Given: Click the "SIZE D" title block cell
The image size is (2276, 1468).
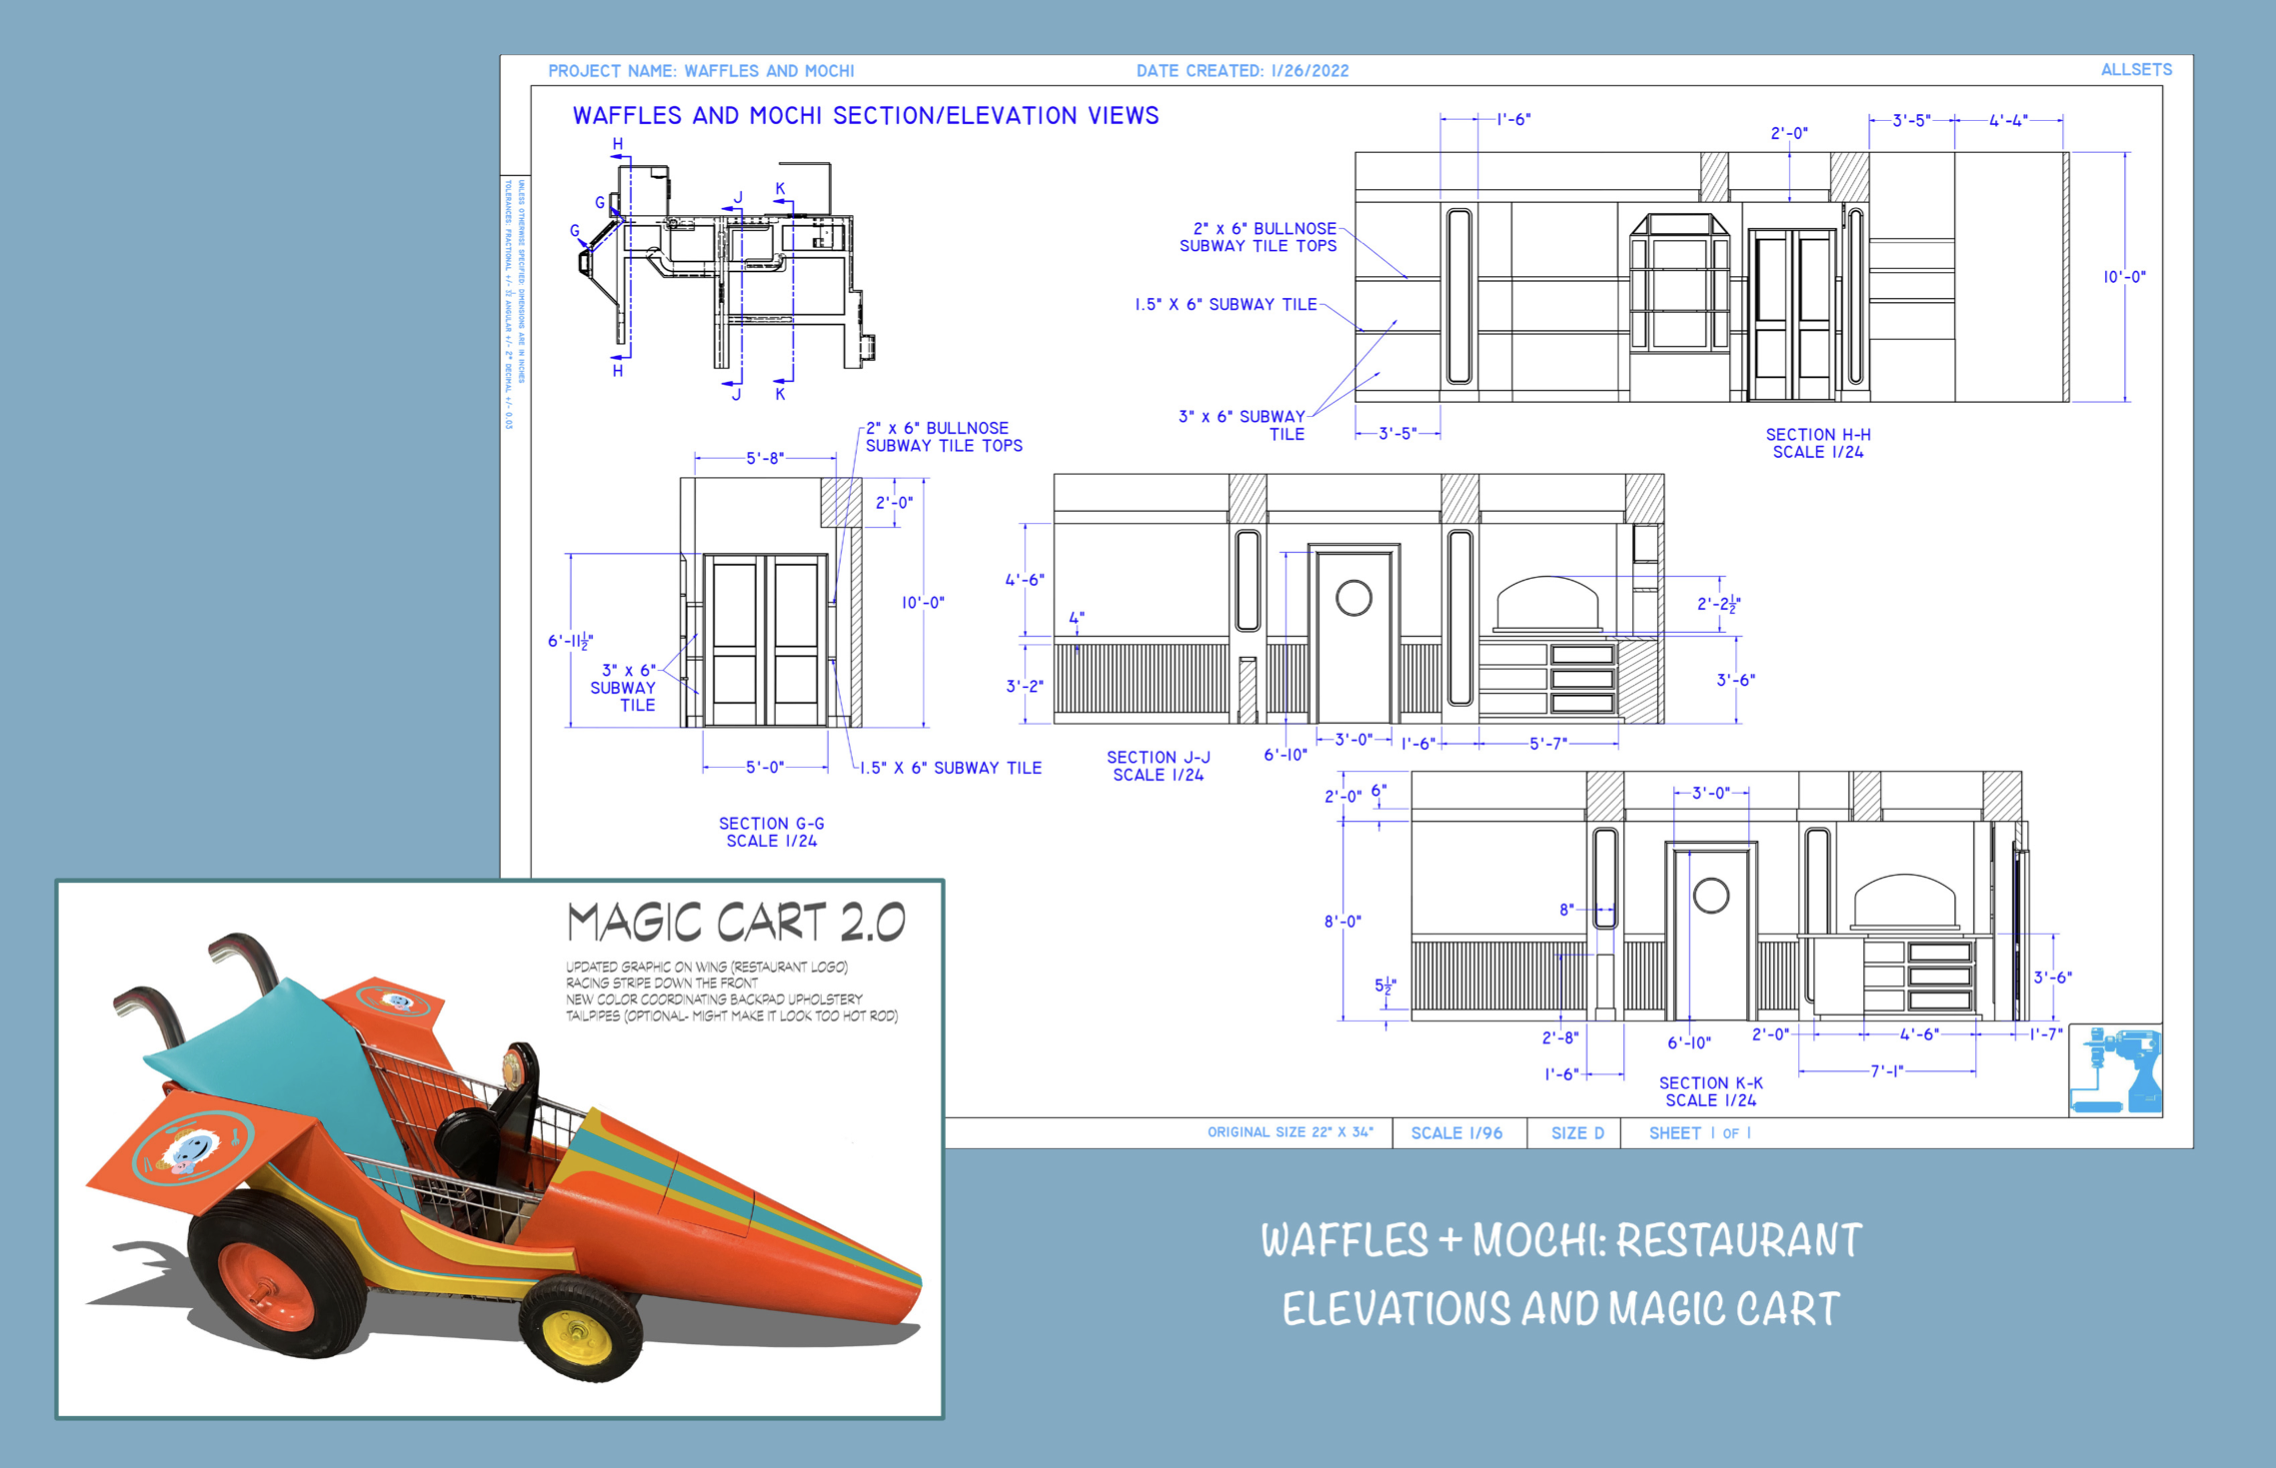Looking at the screenshot, I should pos(1577,1133).
